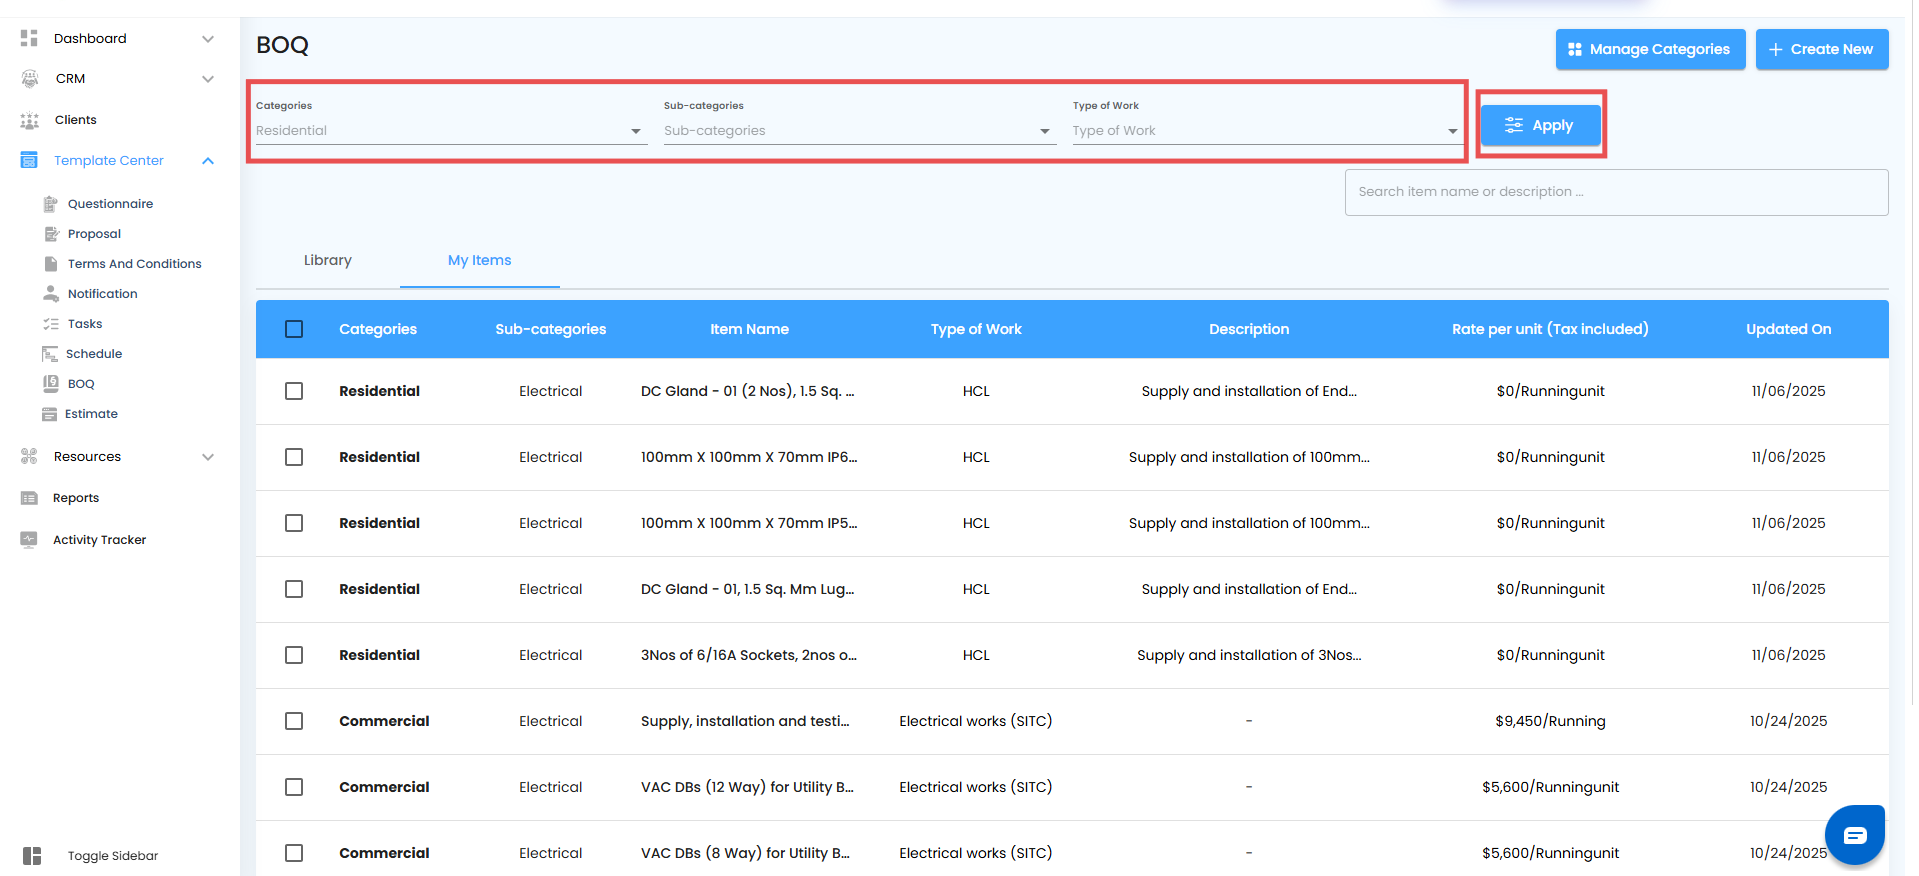Viewport: 1919px width, 876px height.
Task: Click the Manage Categories button
Action: (x=1650, y=49)
